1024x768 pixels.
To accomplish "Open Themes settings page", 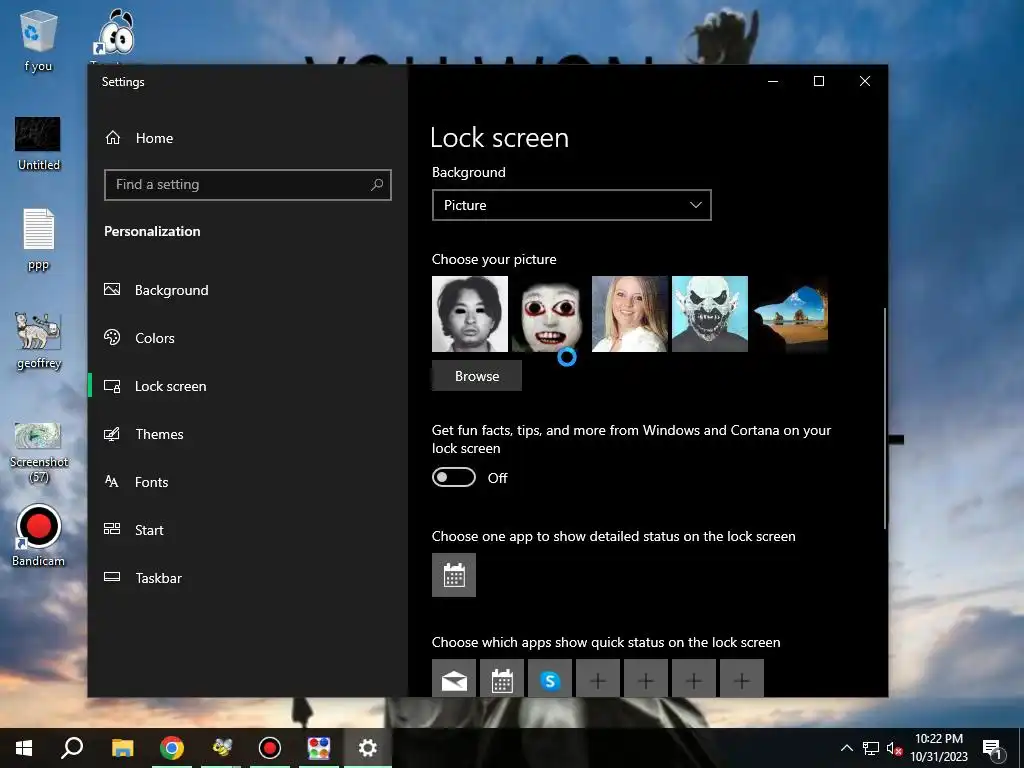I will coord(144,434).
